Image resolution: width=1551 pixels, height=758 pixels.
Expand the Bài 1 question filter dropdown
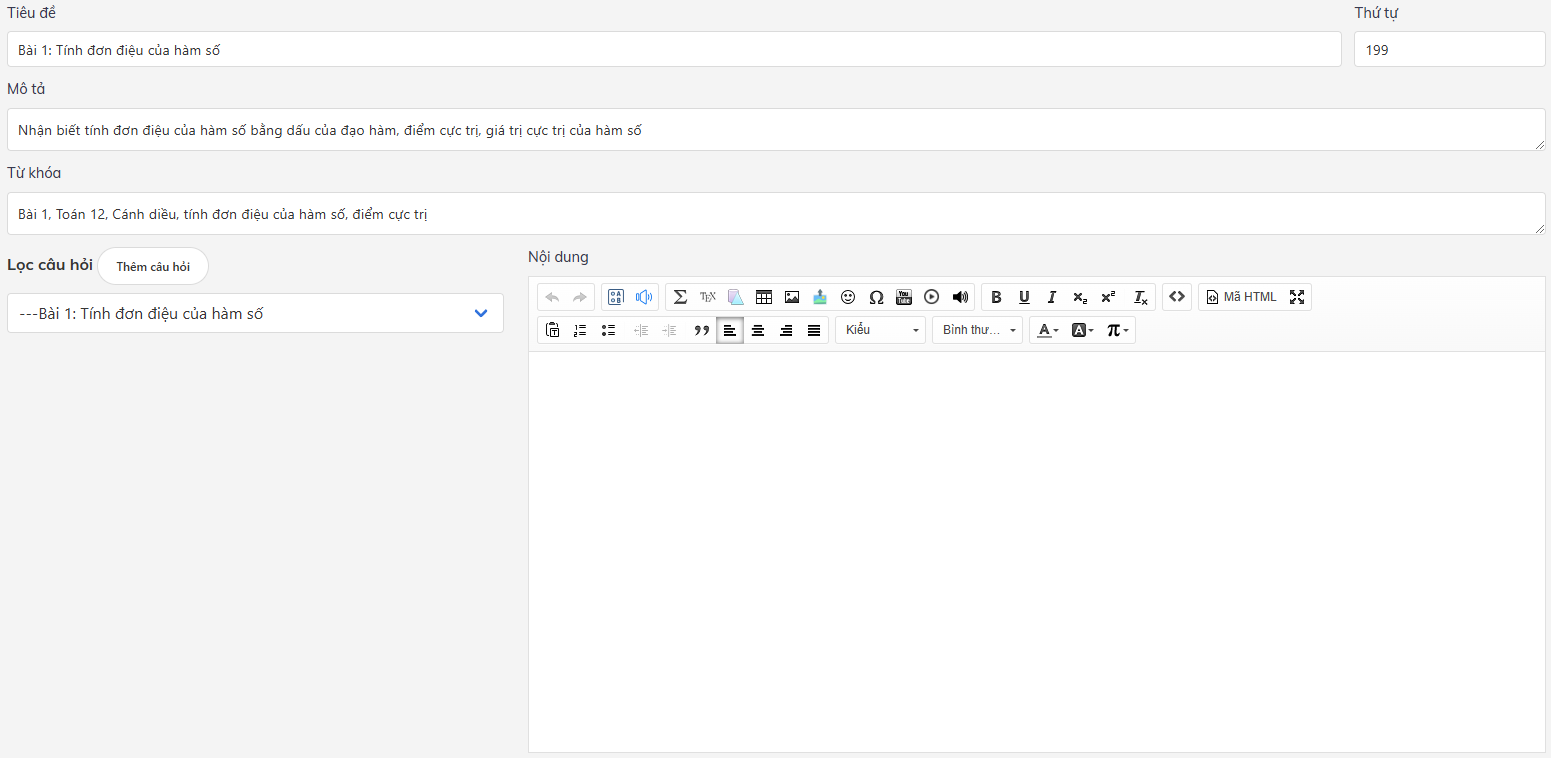pyautogui.click(x=255, y=313)
